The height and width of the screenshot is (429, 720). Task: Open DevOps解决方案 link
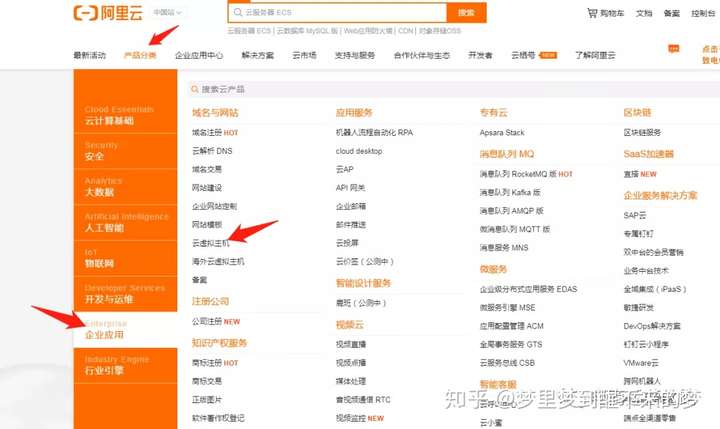pyautogui.click(x=652, y=326)
